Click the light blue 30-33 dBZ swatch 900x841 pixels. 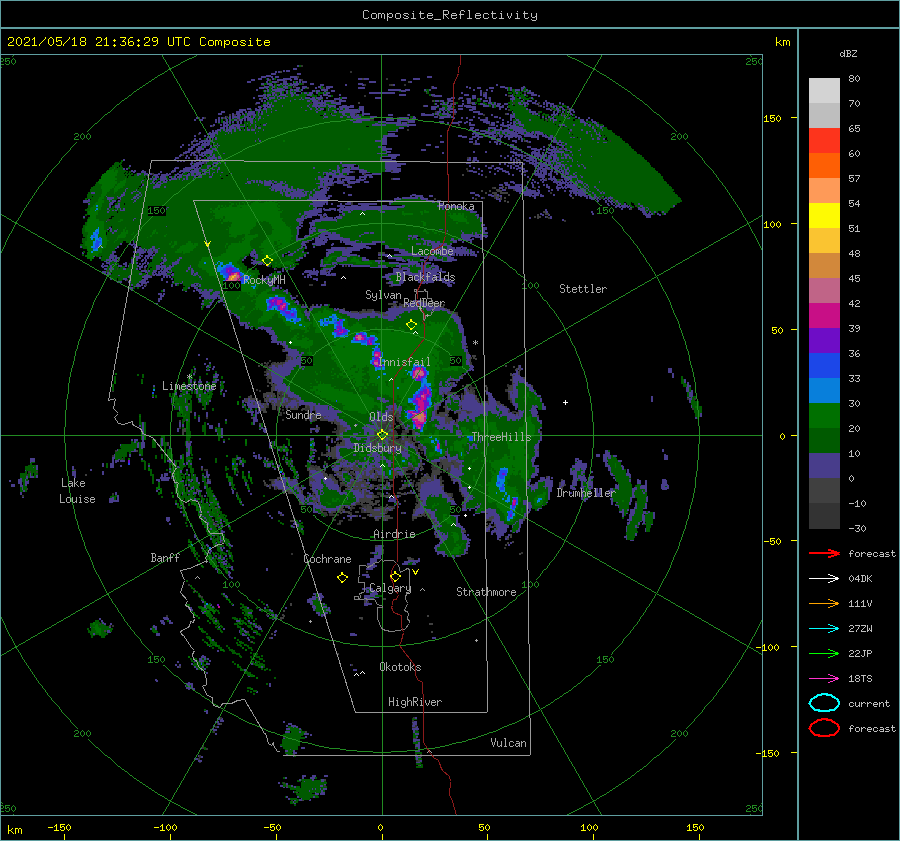coord(824,390)
